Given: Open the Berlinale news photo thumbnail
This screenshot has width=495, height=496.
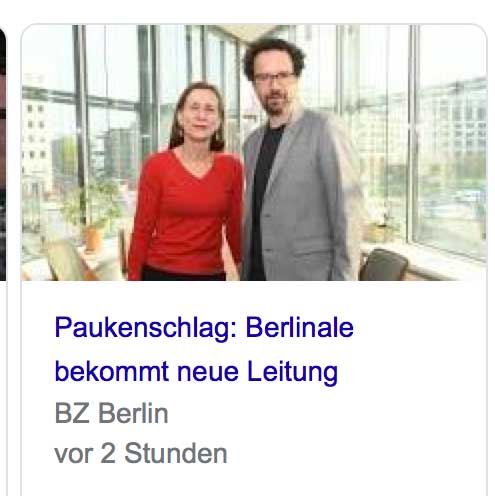Looking at the screenshot, I should (254, 152).
